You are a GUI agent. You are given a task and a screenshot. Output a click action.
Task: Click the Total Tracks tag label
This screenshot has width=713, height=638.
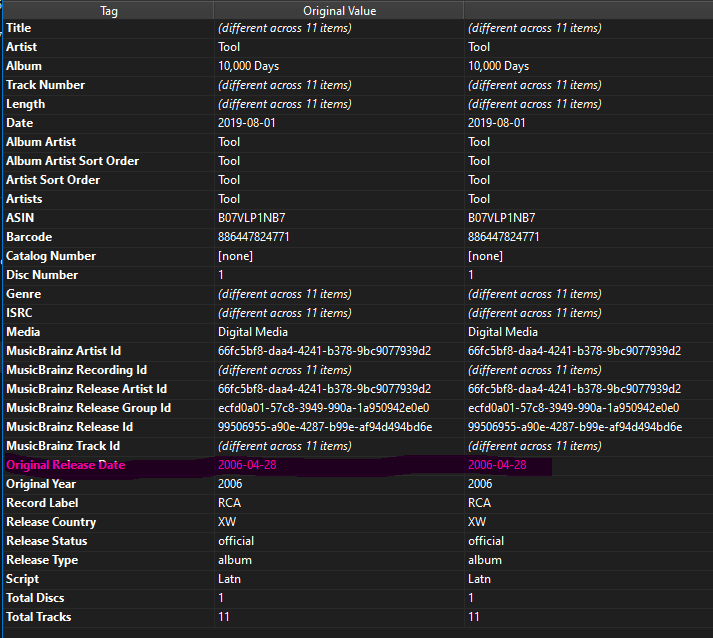click(39, 617)
